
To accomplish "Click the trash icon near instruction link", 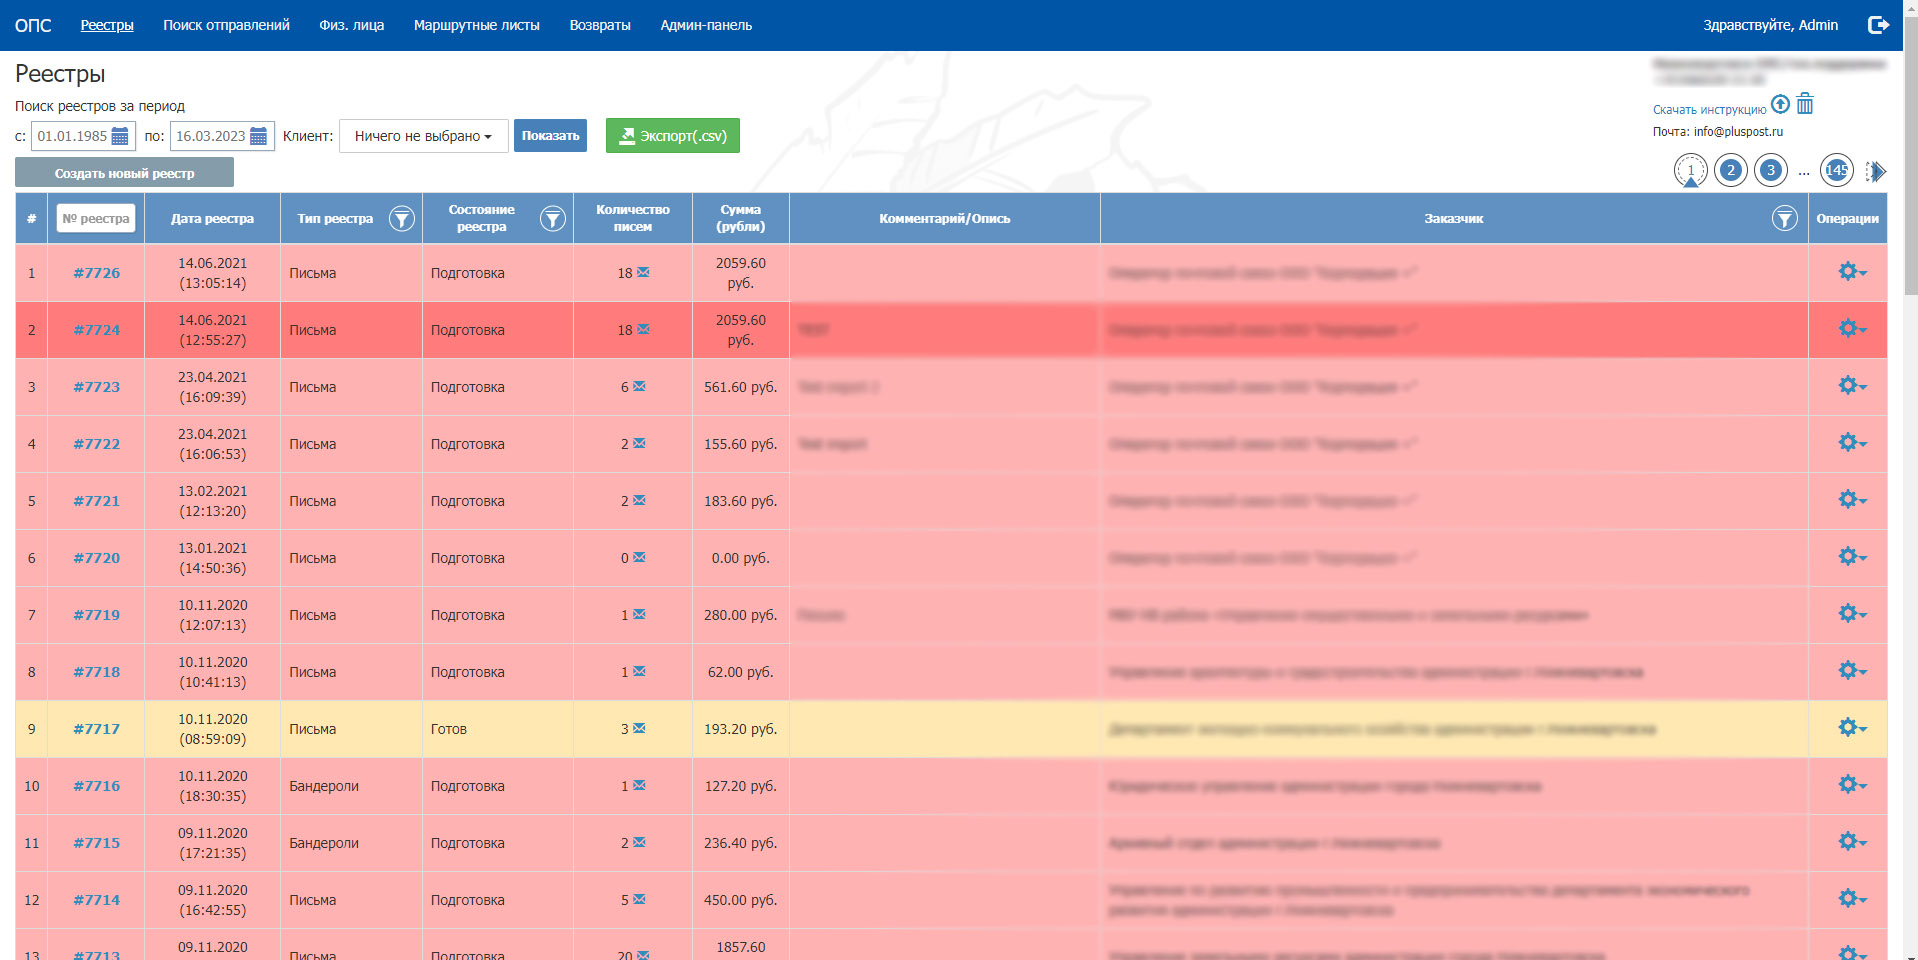I will [x=1805, y=104].
